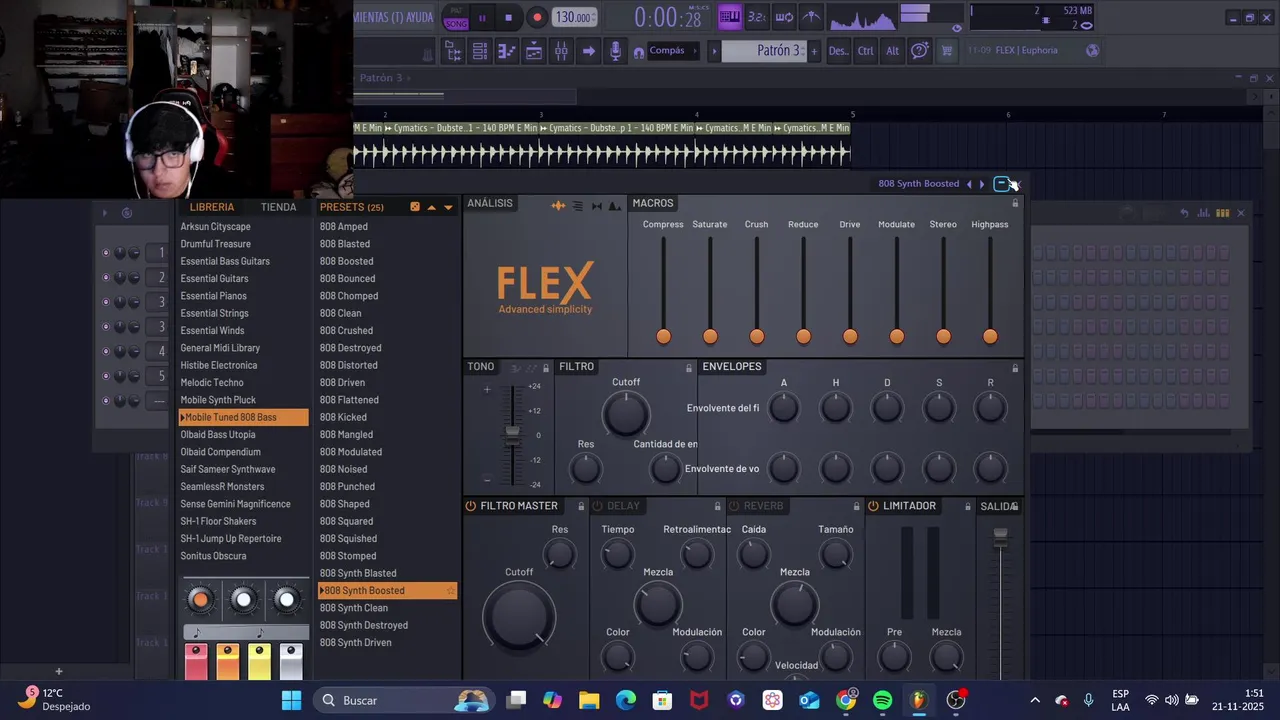
Task: Show the stereo analysis view icon
Action: [x=597, y=206]
